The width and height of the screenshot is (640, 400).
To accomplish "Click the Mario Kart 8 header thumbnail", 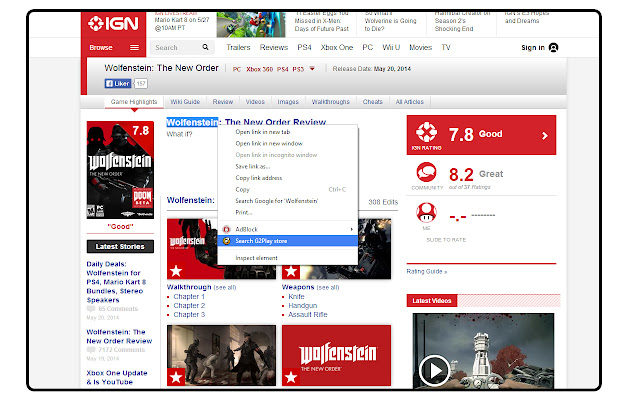I will click(x=251, y=25).
